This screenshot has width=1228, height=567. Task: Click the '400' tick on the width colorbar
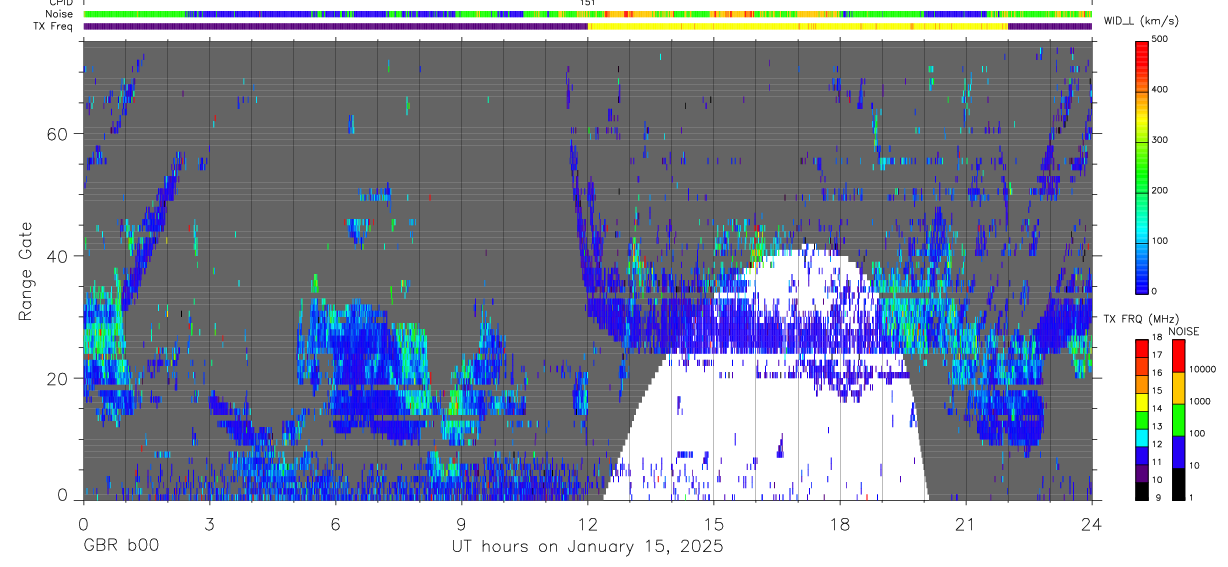1161,91
